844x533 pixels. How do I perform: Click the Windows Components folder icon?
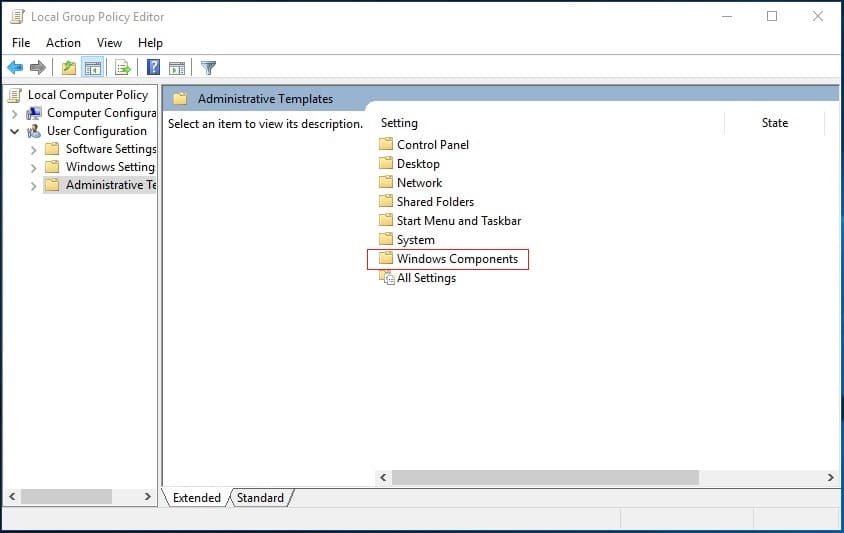[386, 258]
